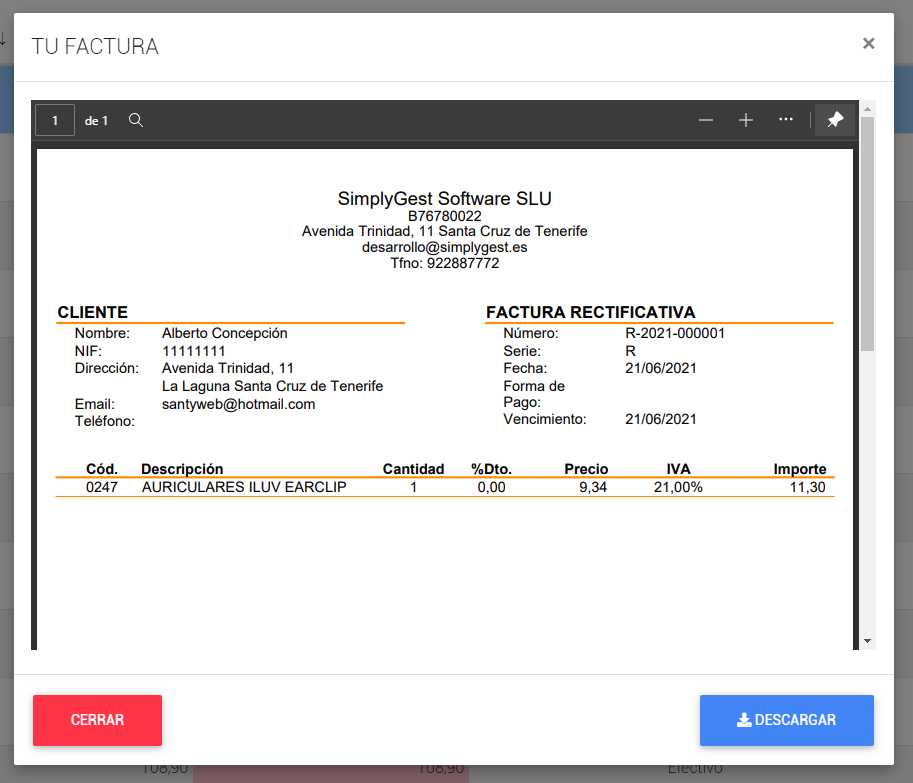
Task: Click the Fecha value 21/06/2021
Action: (x=660, y=368)
